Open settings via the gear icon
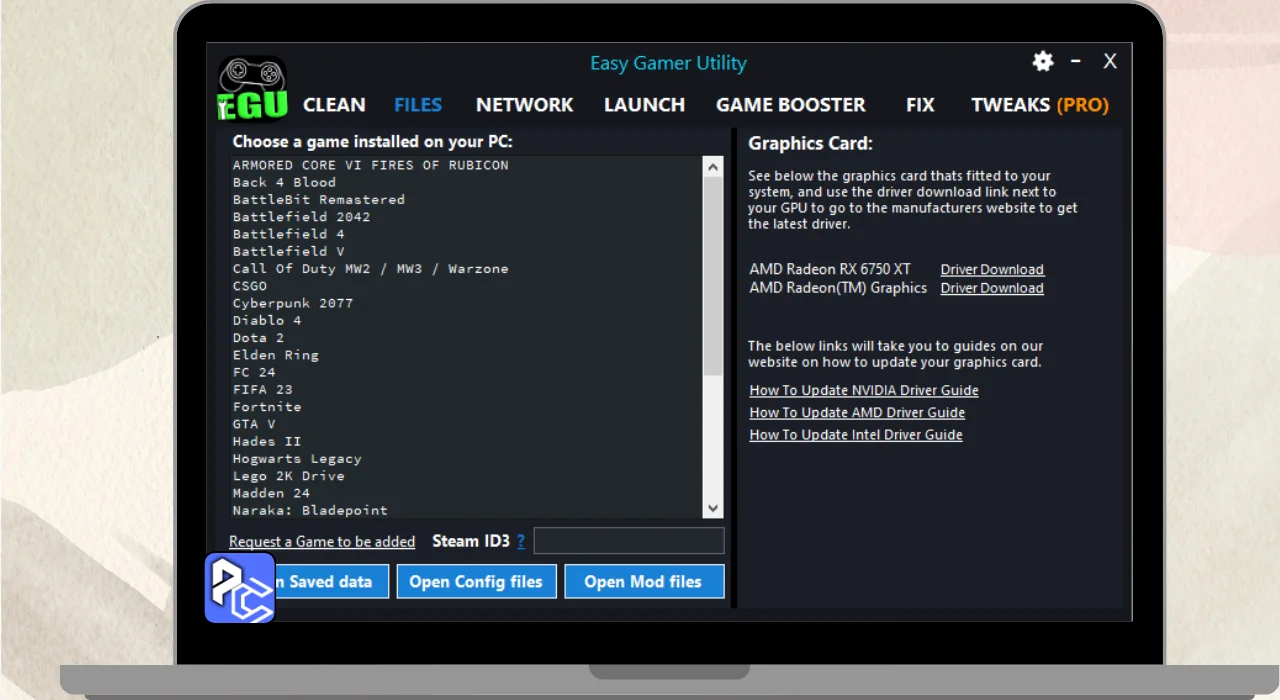The height and width of the screenshot is (700, 1280). [1043, 62]
